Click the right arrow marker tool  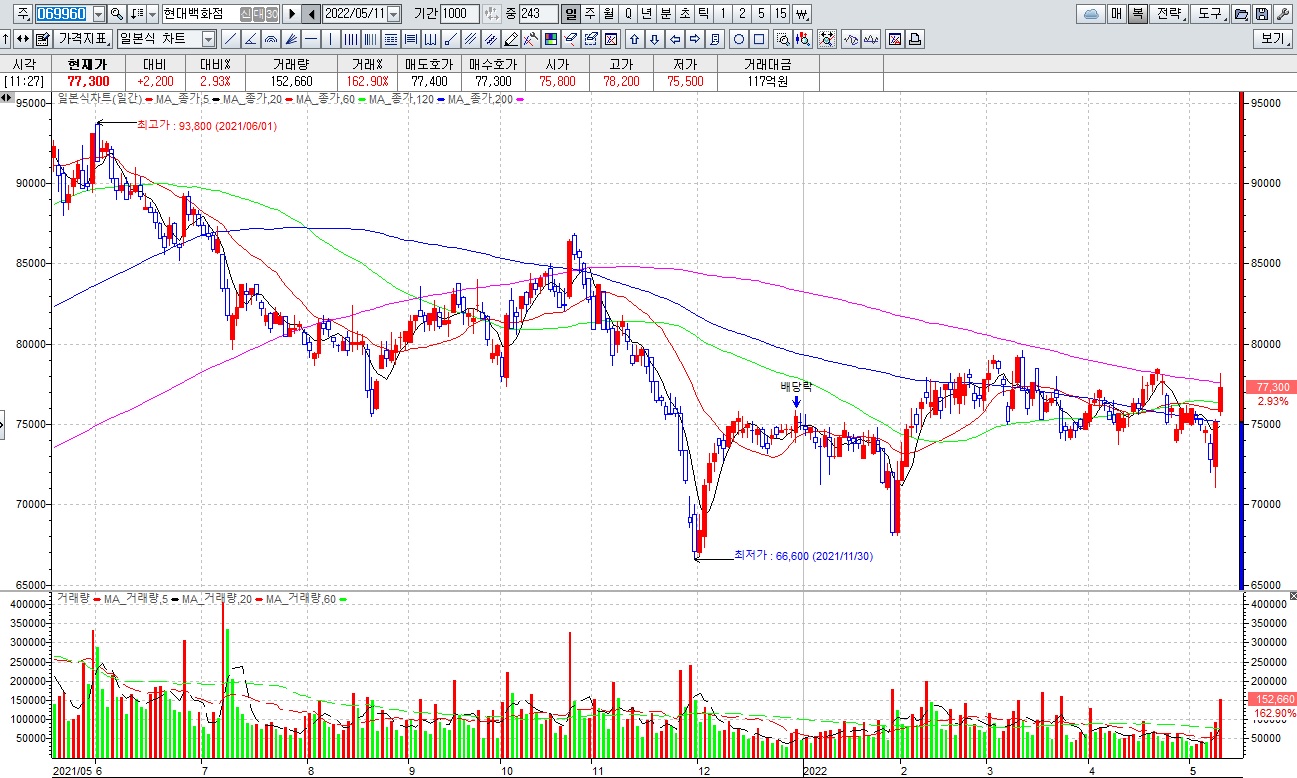695,39
